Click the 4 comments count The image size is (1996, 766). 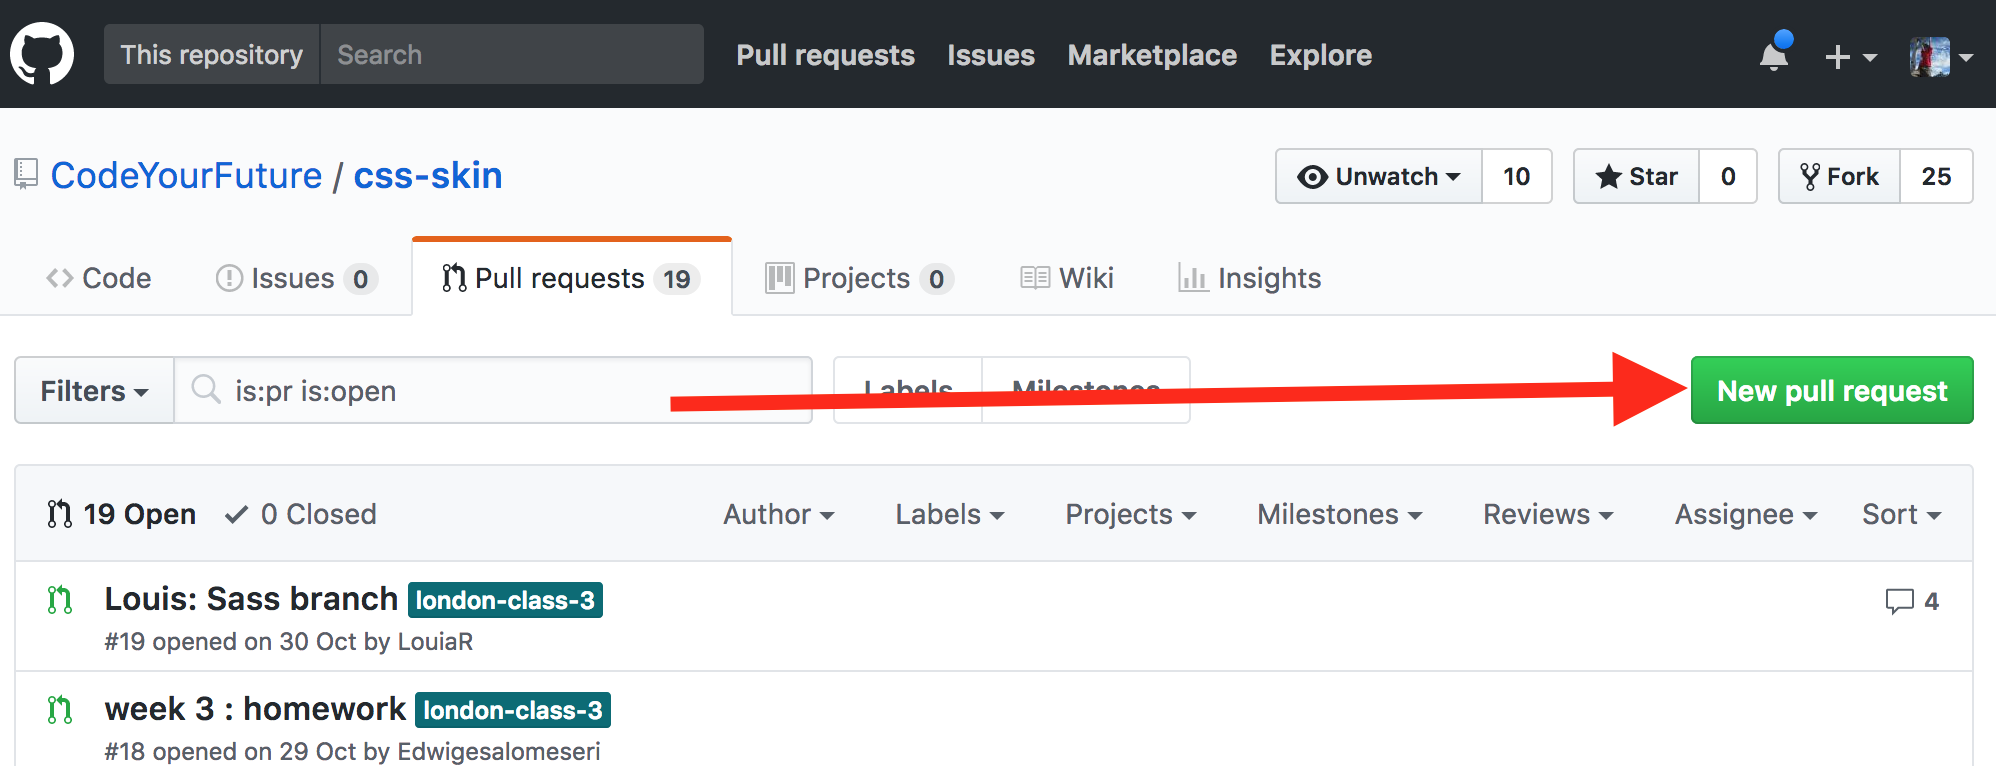coord(1931,601)
